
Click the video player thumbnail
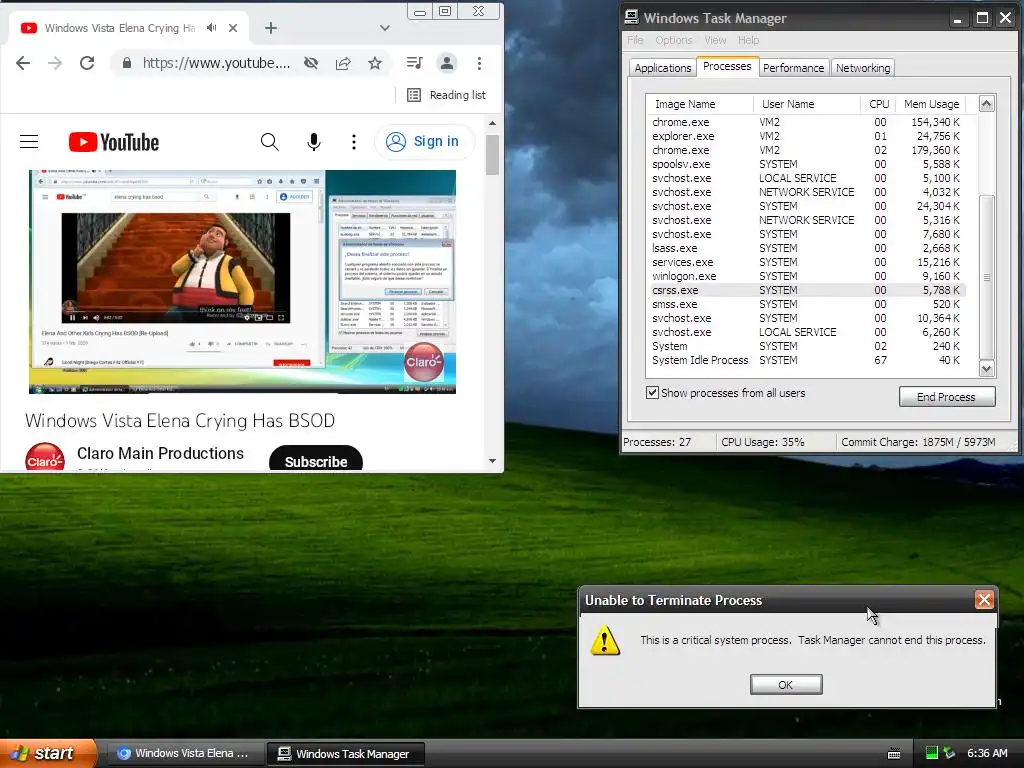pyautogui.click(x=242, y=281)
